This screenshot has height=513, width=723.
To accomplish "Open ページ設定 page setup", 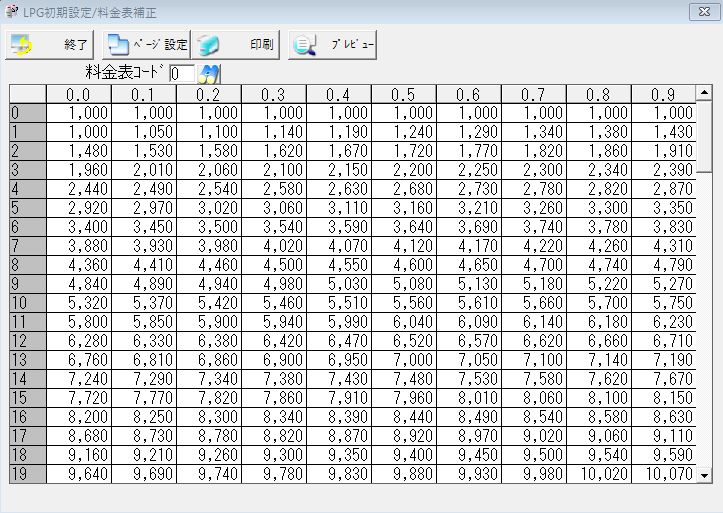I will pos(145,45).
